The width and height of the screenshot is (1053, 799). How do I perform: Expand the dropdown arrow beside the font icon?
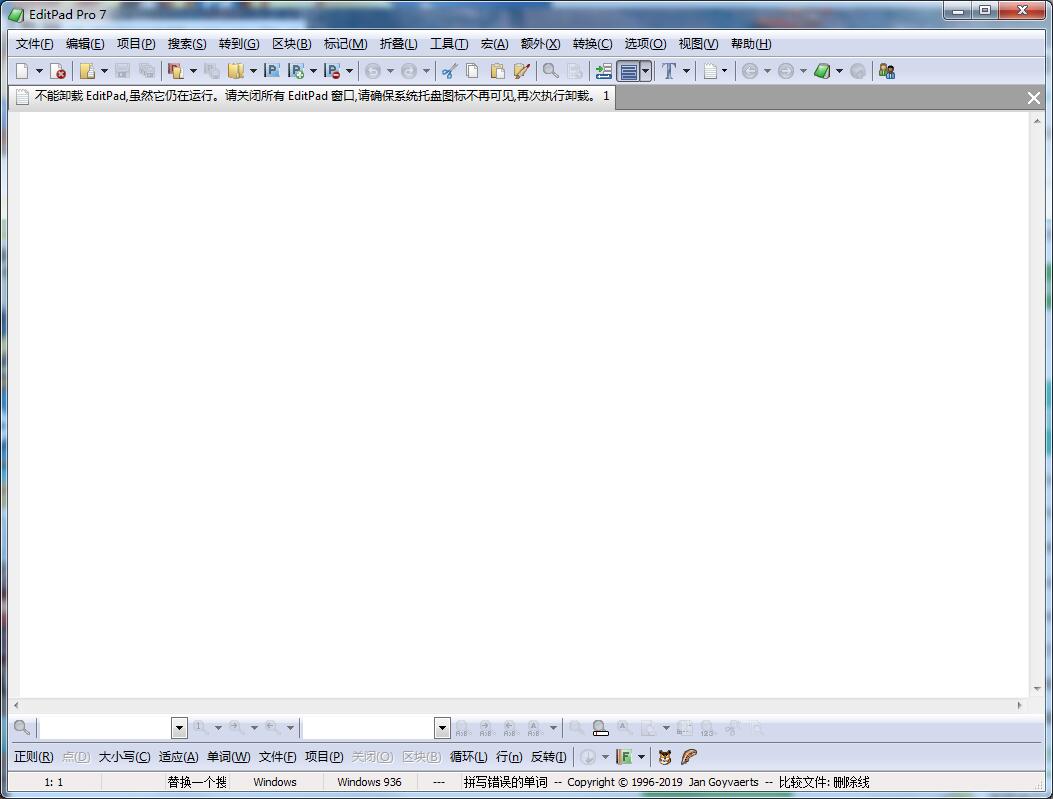686,71
